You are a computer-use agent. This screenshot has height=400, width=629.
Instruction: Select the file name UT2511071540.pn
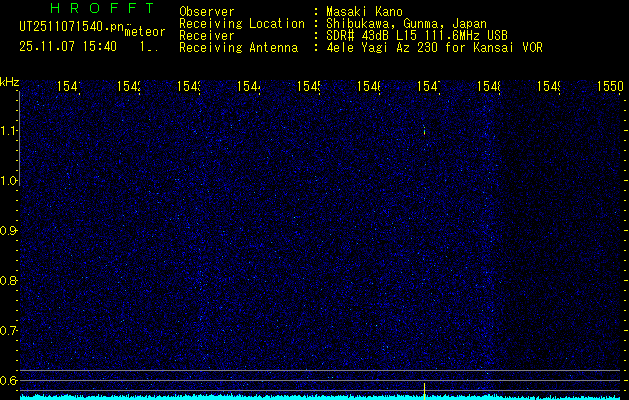coord(72,27)
